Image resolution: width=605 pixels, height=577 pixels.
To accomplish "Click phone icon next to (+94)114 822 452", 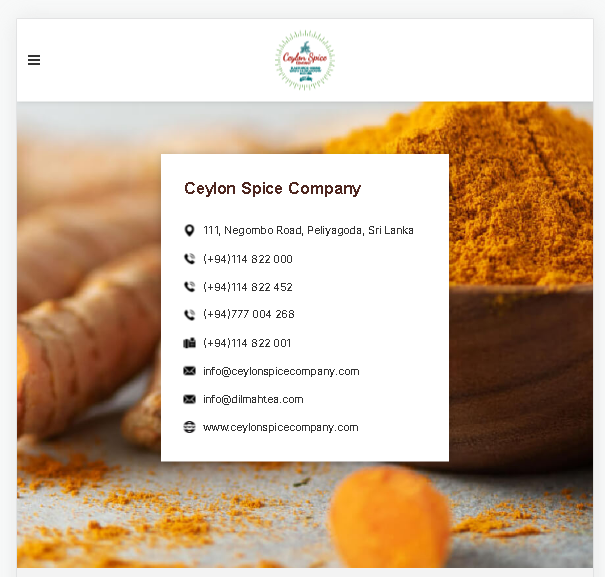I will coord(189,287).
